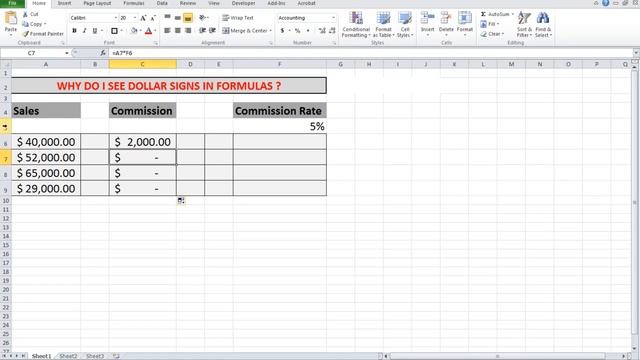Select the Sheet3 worksheet tab
Image resolution: width=640 pixels, height=360 pixels.
(x=95, y=356)
